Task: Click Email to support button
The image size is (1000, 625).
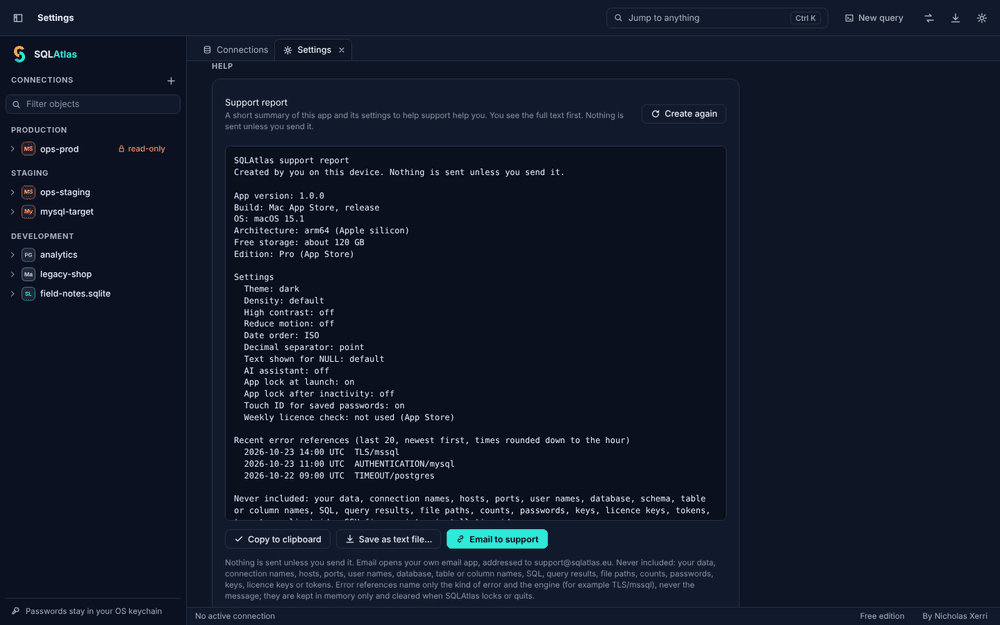Action: pyautogui.click(x=497, y=539)
